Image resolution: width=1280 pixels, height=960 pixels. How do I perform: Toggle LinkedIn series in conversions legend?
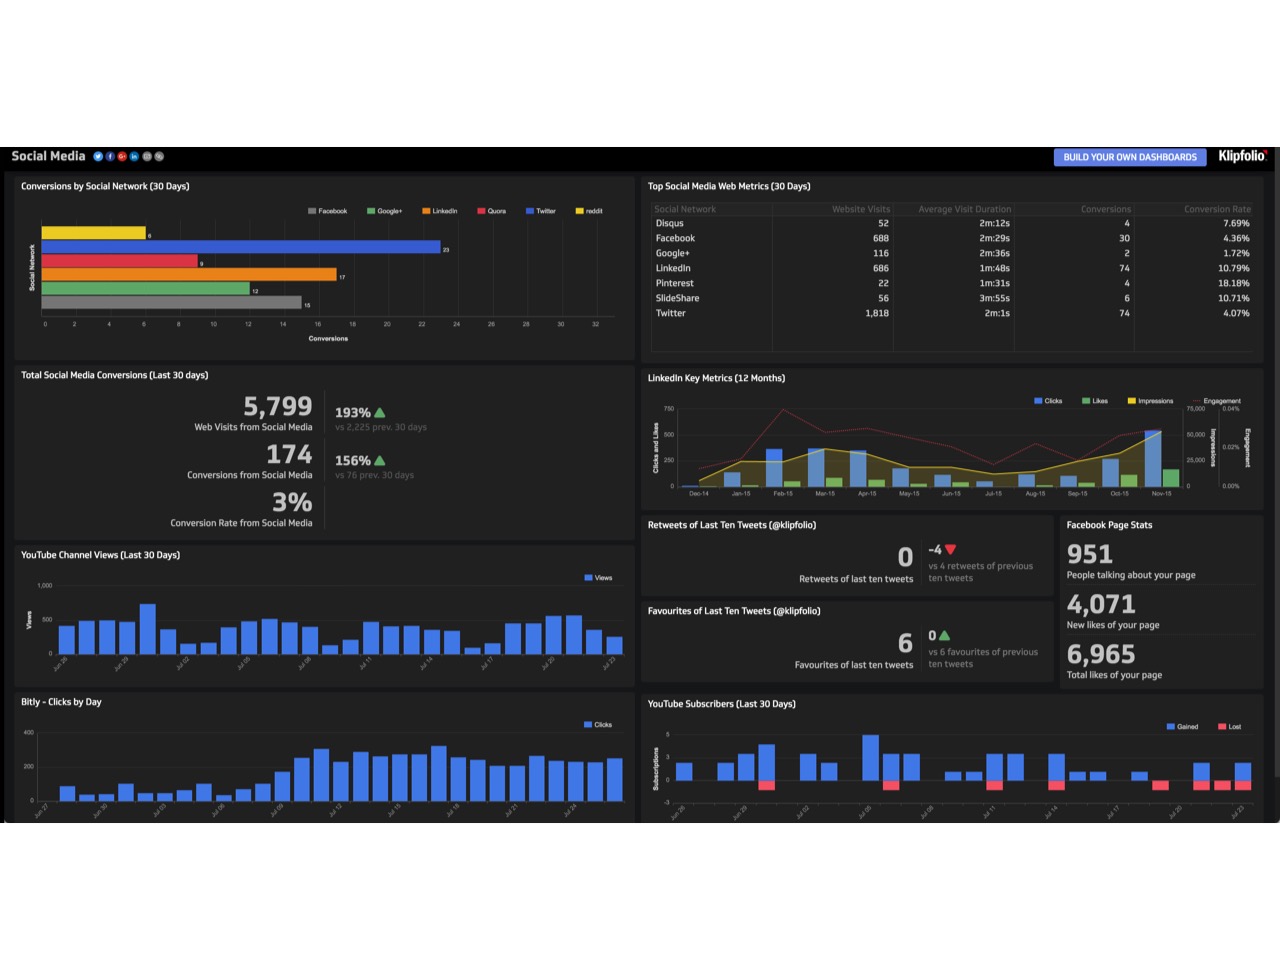440,211
